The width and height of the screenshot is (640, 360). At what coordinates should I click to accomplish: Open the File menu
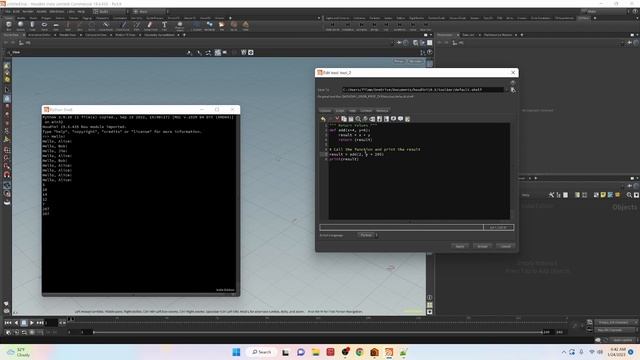8,11
